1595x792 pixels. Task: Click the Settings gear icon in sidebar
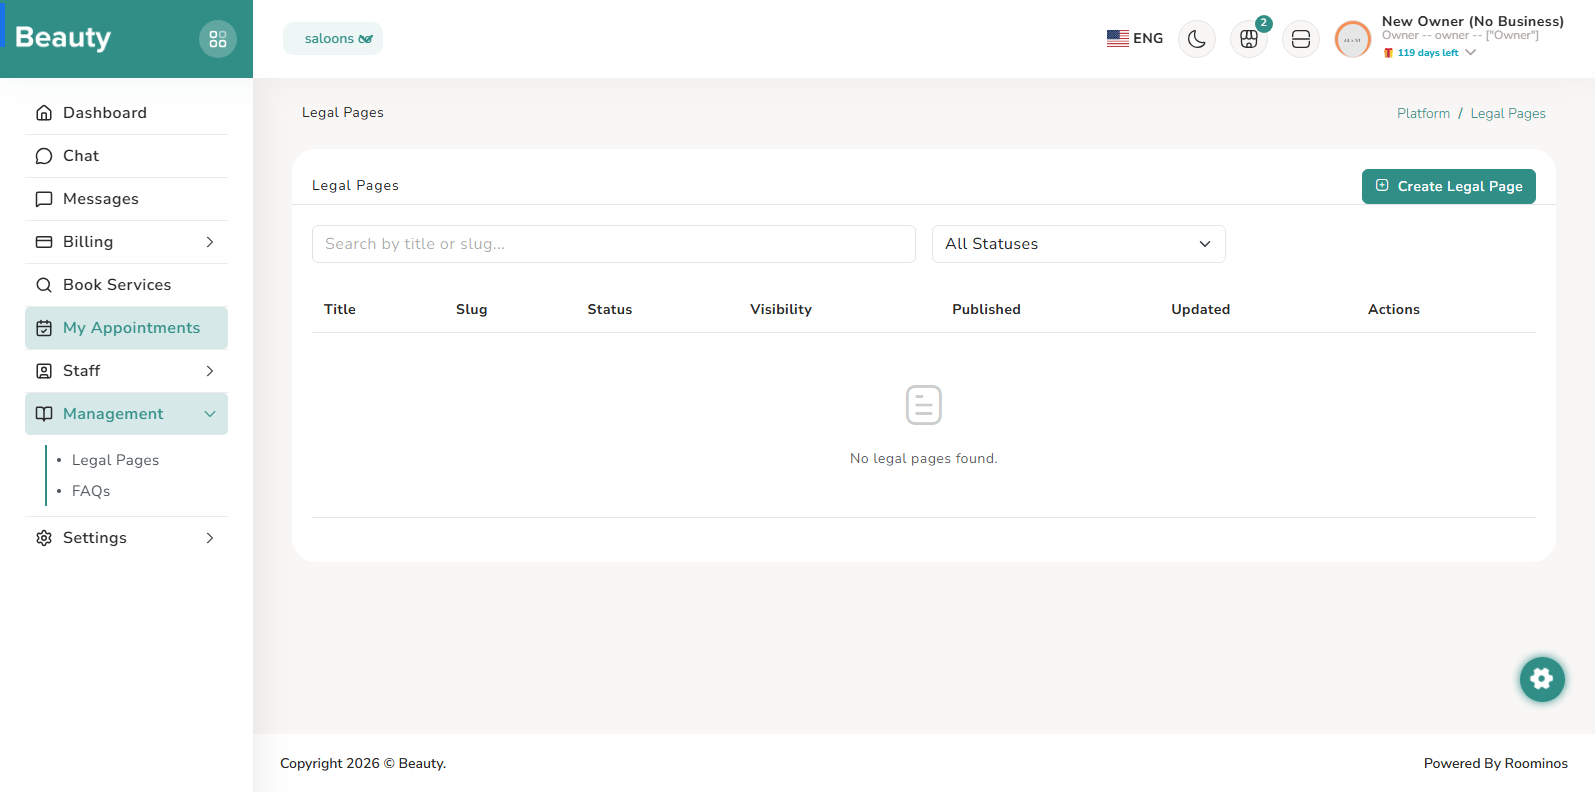44,538
